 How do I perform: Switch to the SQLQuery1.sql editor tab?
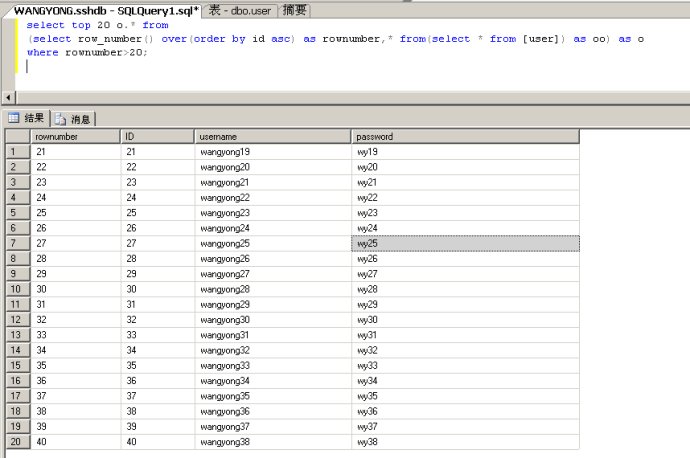pyautogui.click(x=106, y=10)
